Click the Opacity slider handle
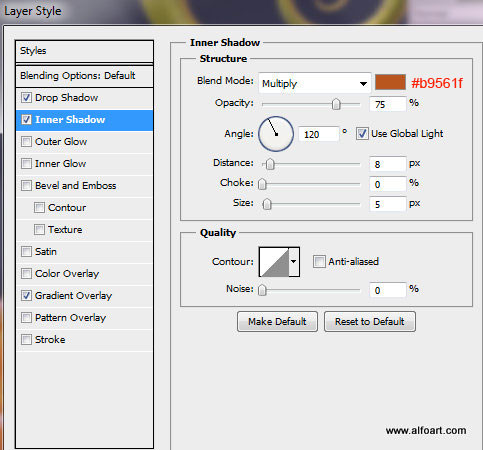The width and height of the screenshot is (483, 450). pos(336,104)
